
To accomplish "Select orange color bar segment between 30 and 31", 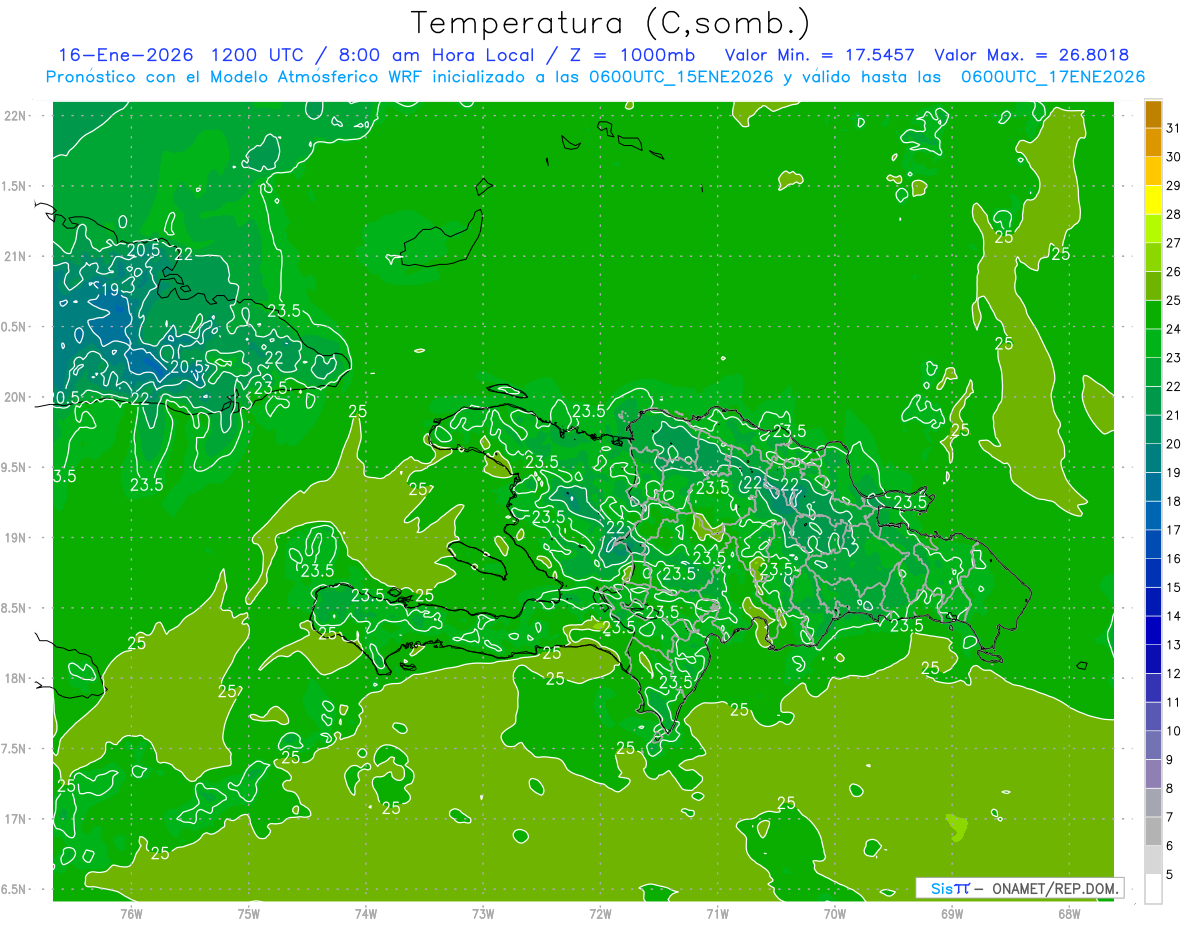I will click(1153, 142).
